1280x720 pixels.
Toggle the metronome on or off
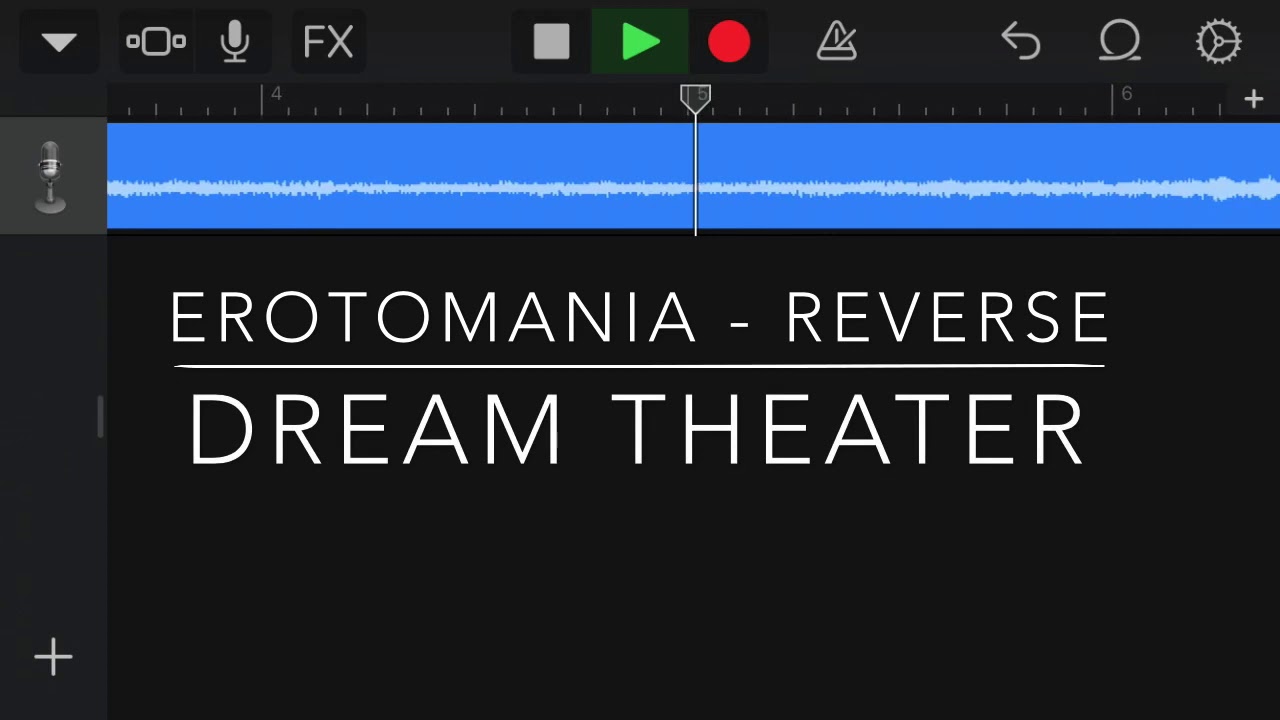[836, 42]
